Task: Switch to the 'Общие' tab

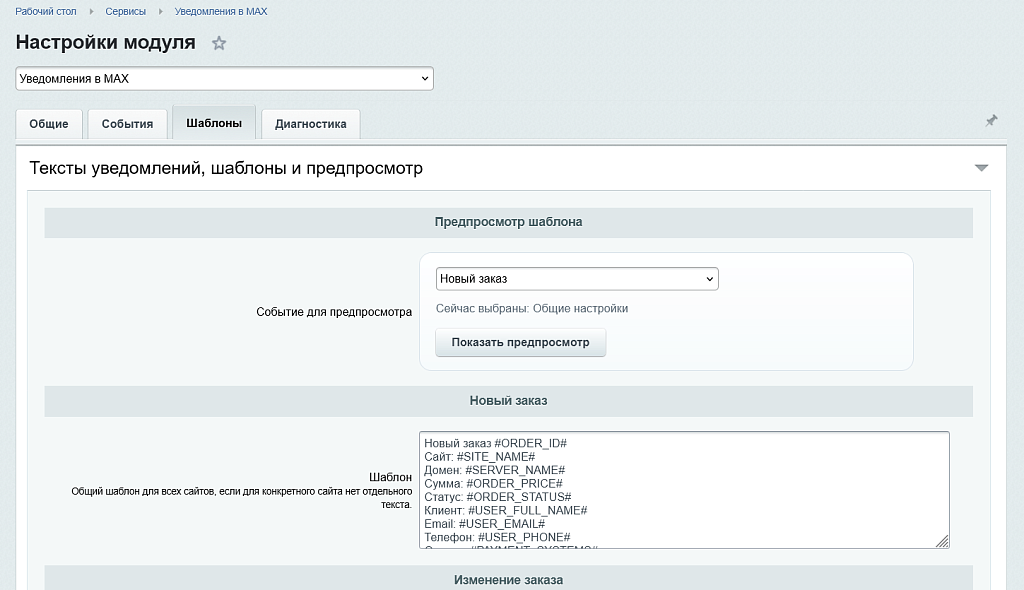Action: pyautogui.click(x=49, y=124)
